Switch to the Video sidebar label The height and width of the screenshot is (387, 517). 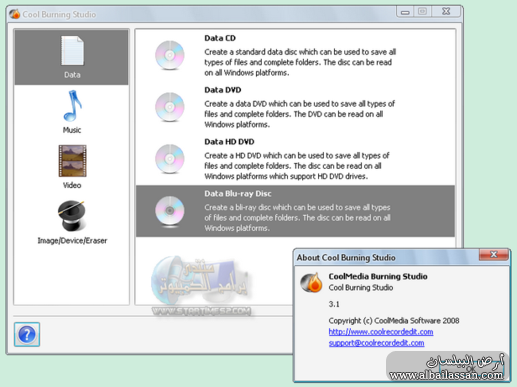72,185
